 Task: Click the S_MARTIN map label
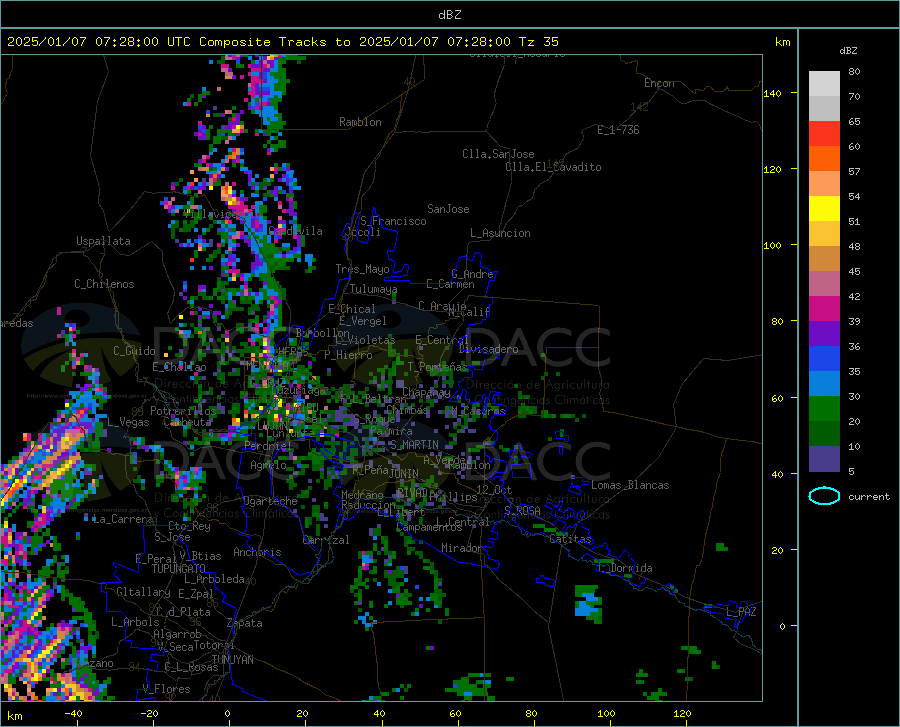click(414, 445)
